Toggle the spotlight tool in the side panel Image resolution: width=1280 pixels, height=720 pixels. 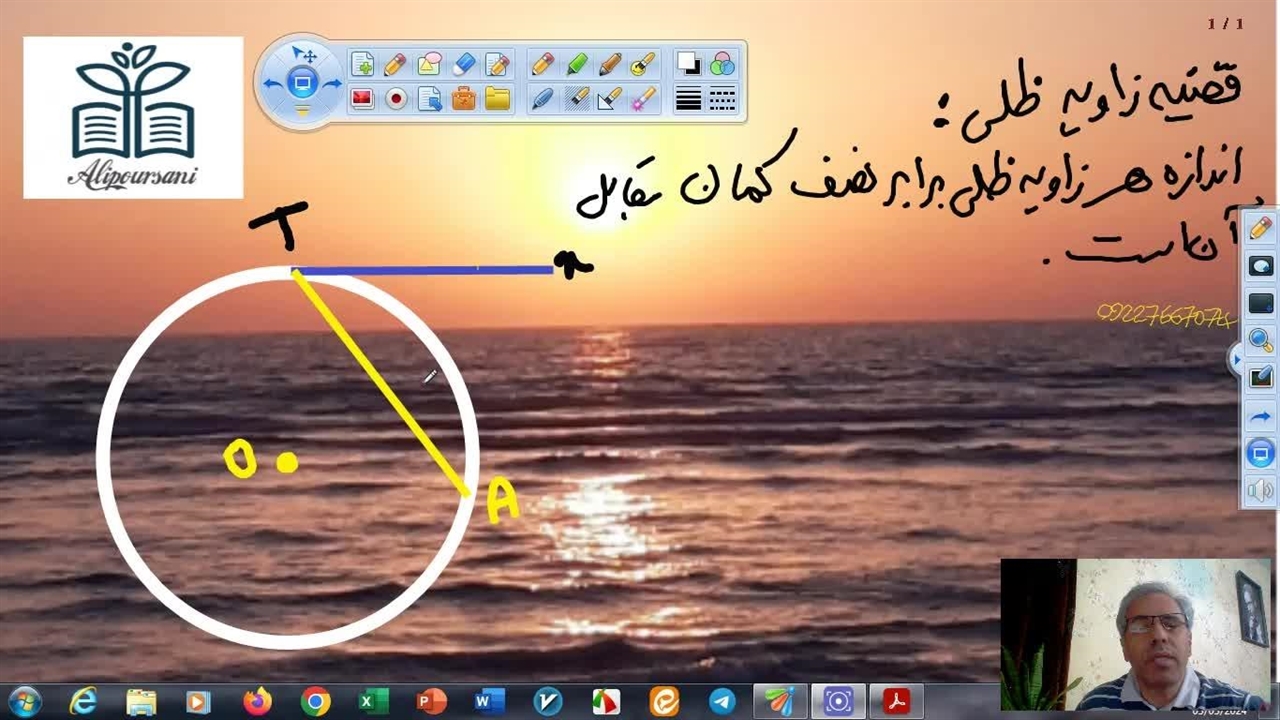[1260, 267]
